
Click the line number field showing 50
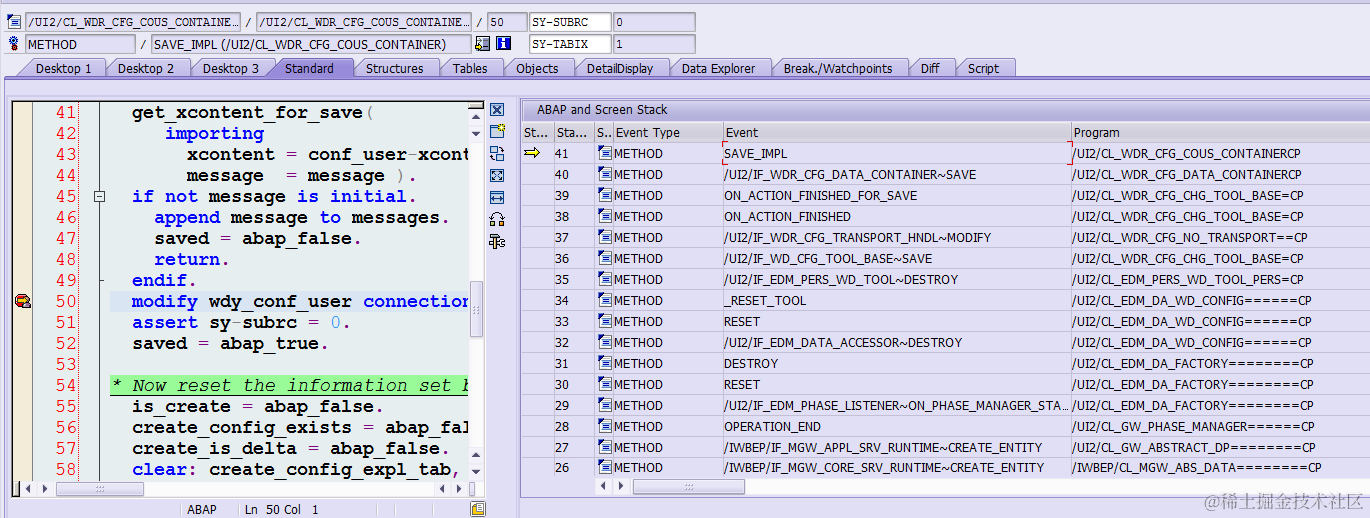point(508,21)
